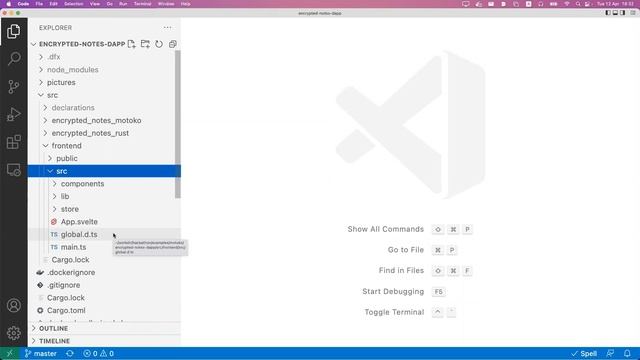The image size is (640, 360).
Task: Click the New Folder icon in Explorer
Action: 145,44
